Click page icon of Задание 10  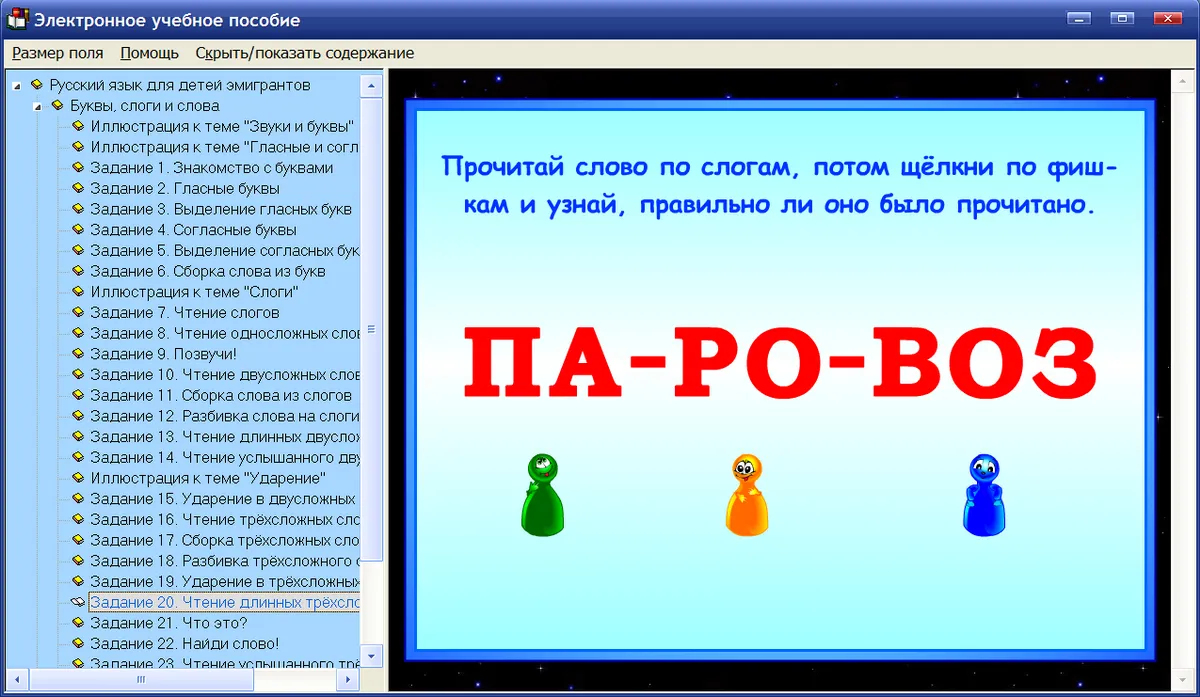point(78,374)
